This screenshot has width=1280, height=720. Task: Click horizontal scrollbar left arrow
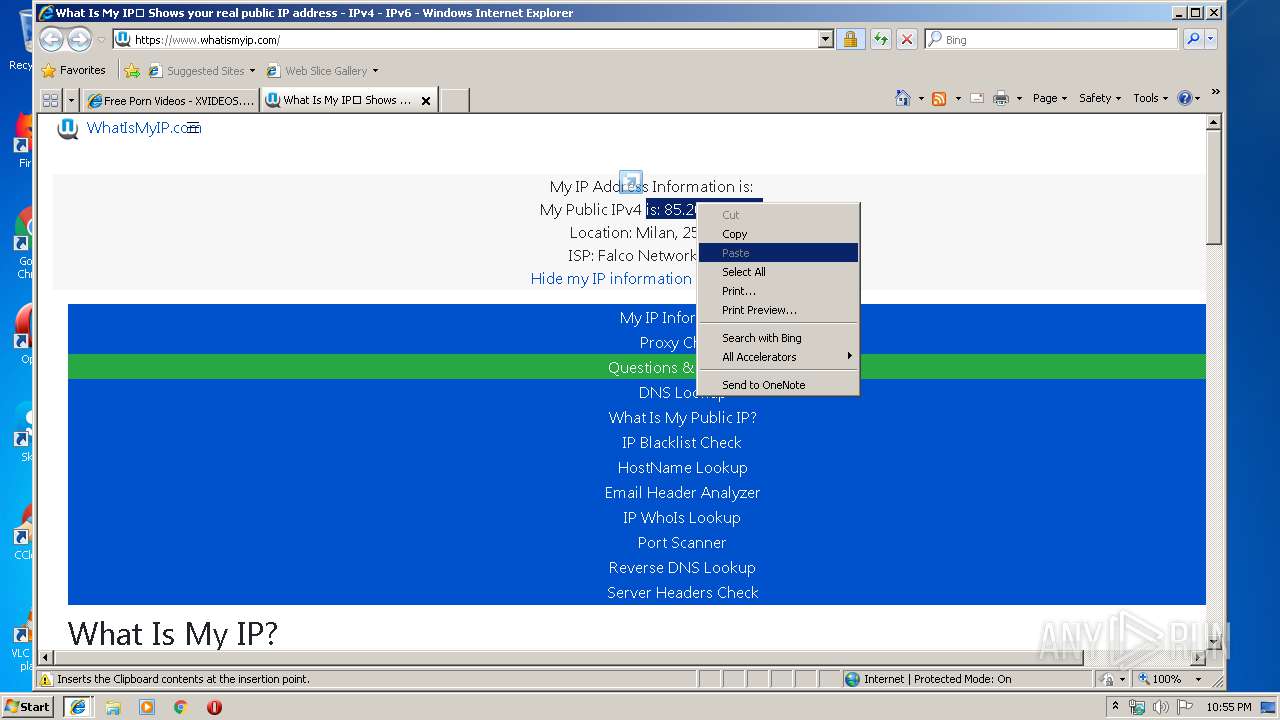46,657
